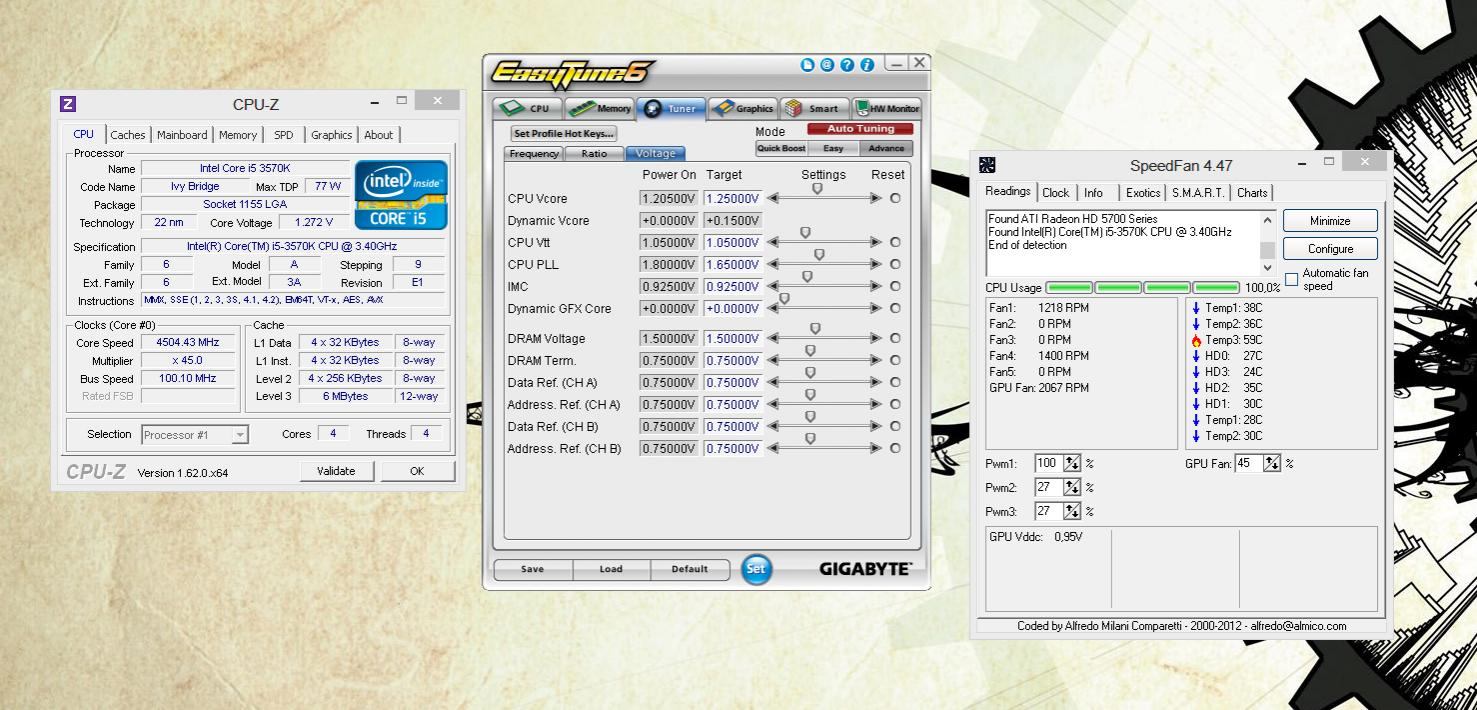This screenshot has width=1477, height=710.
Task: Select Quick Boost mode in EasyTune6
Action: (x=781, y=149)
